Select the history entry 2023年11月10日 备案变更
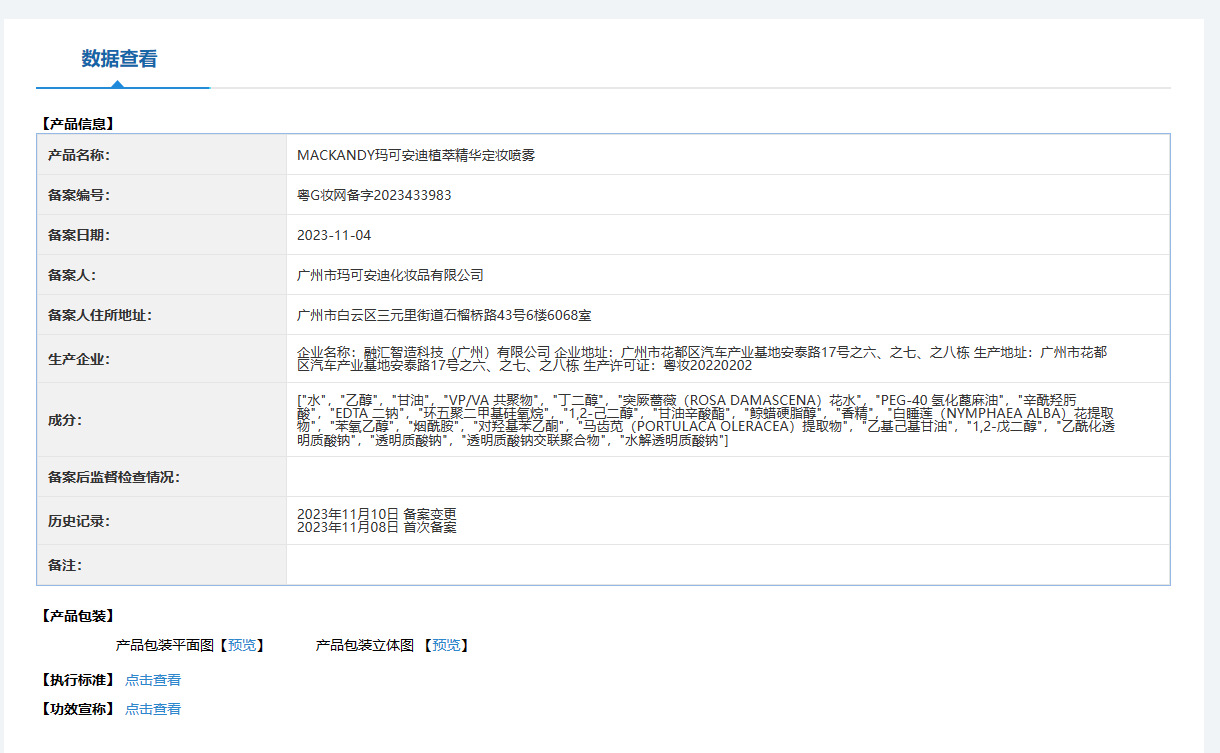Image resolution: width=1220 pixels, height=753 pixels. pyautogui.click(x=377, y=514)
